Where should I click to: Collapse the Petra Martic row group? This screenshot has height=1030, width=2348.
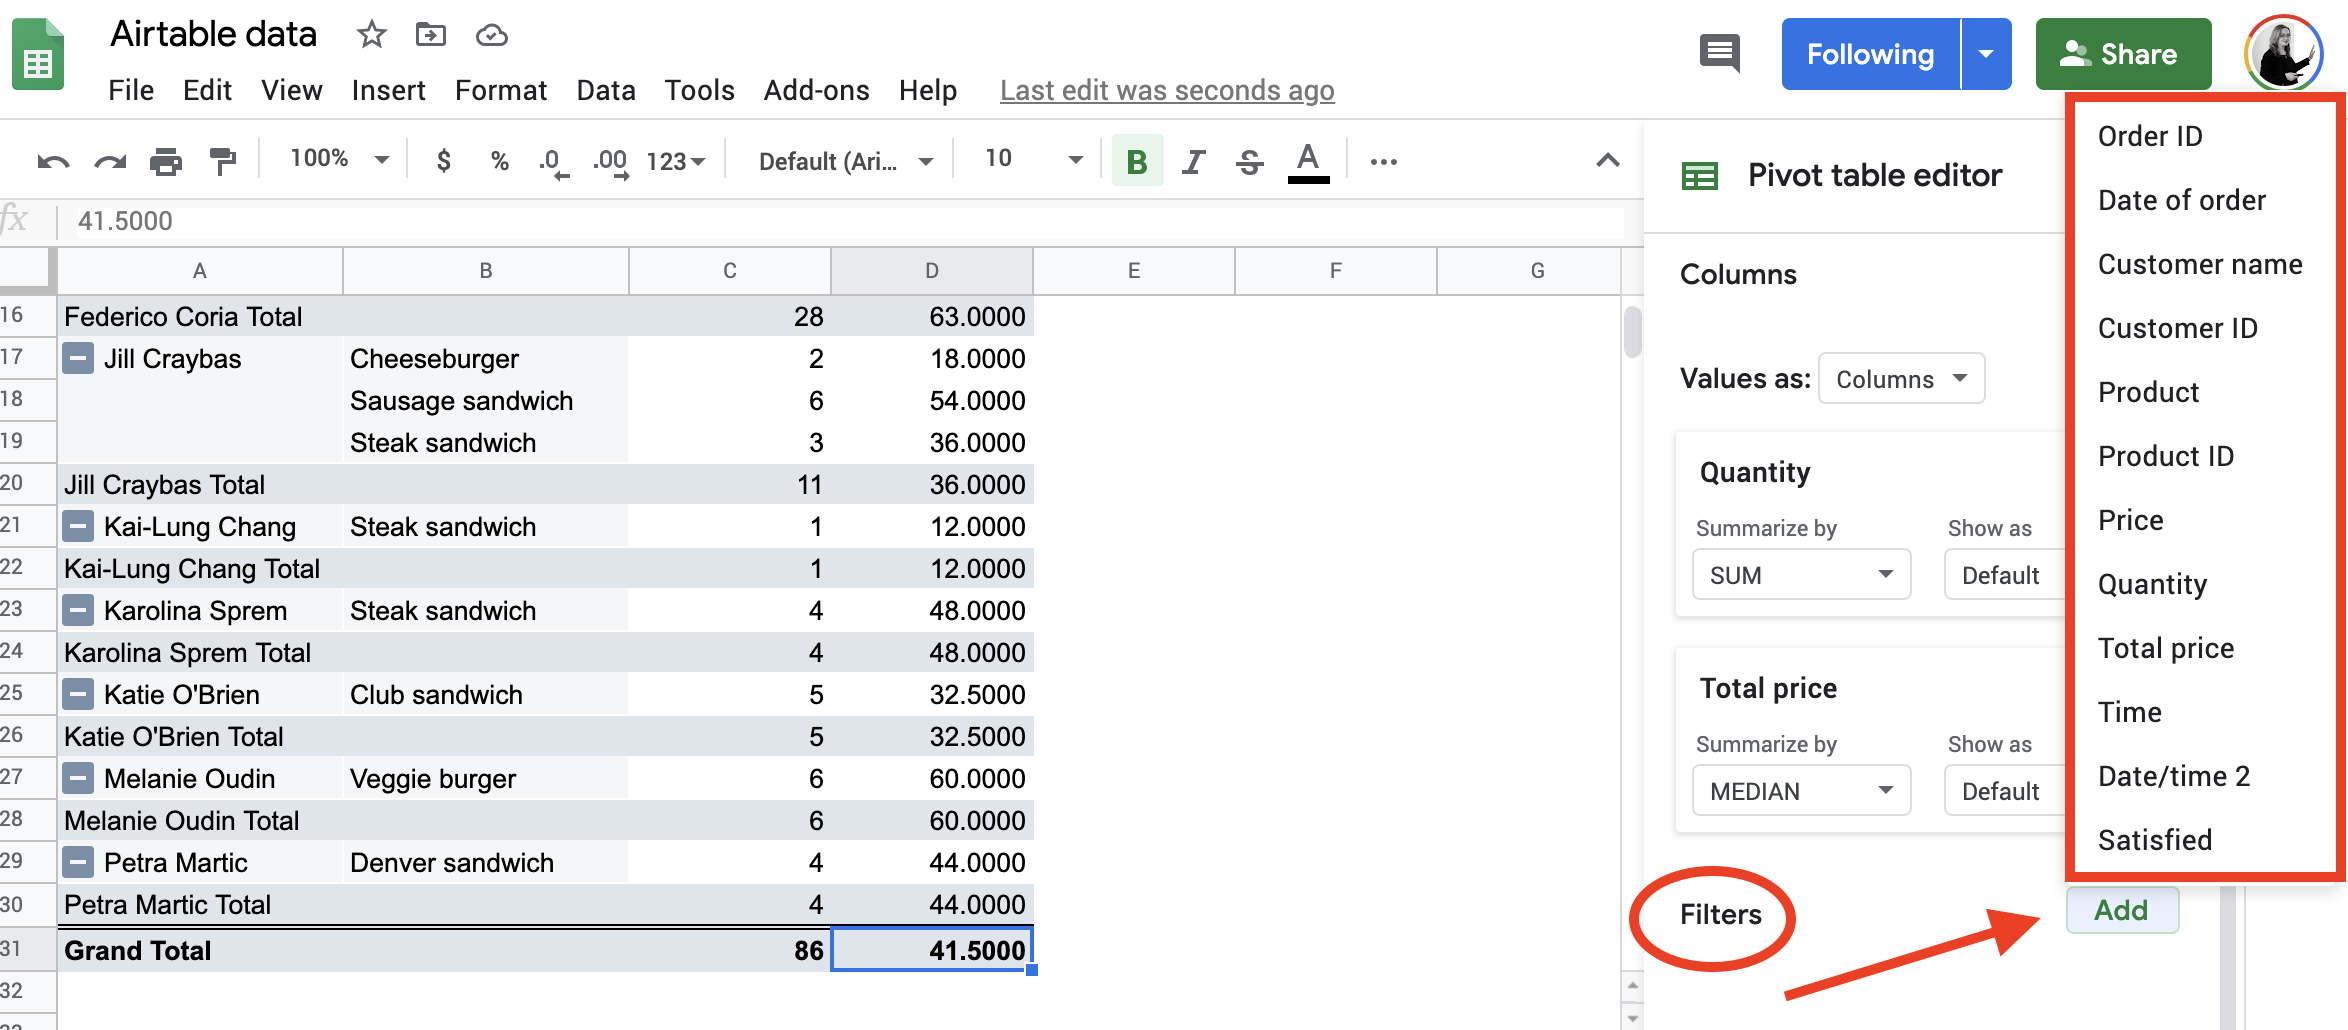pyautogui.click(x=77, y=861)
